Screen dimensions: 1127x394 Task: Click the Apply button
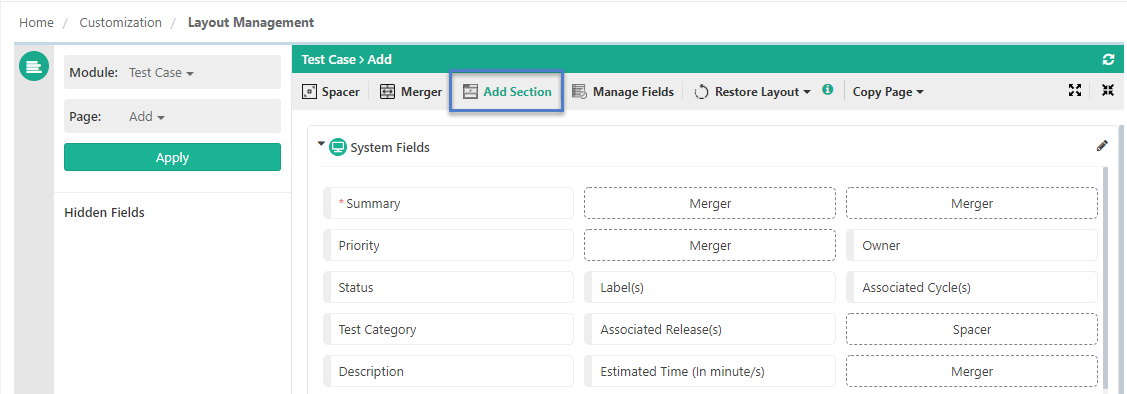(x=172, y=157)
